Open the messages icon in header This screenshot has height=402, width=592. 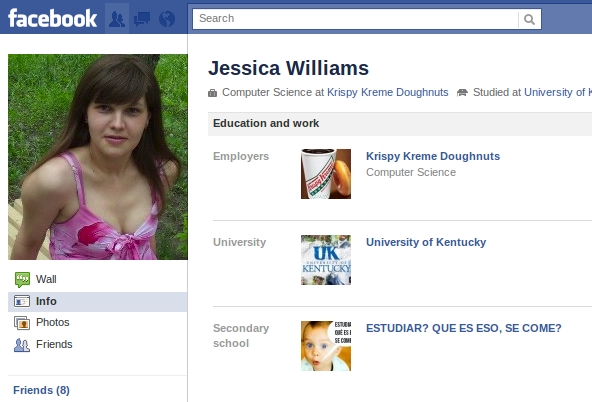(x=142, y=19)
